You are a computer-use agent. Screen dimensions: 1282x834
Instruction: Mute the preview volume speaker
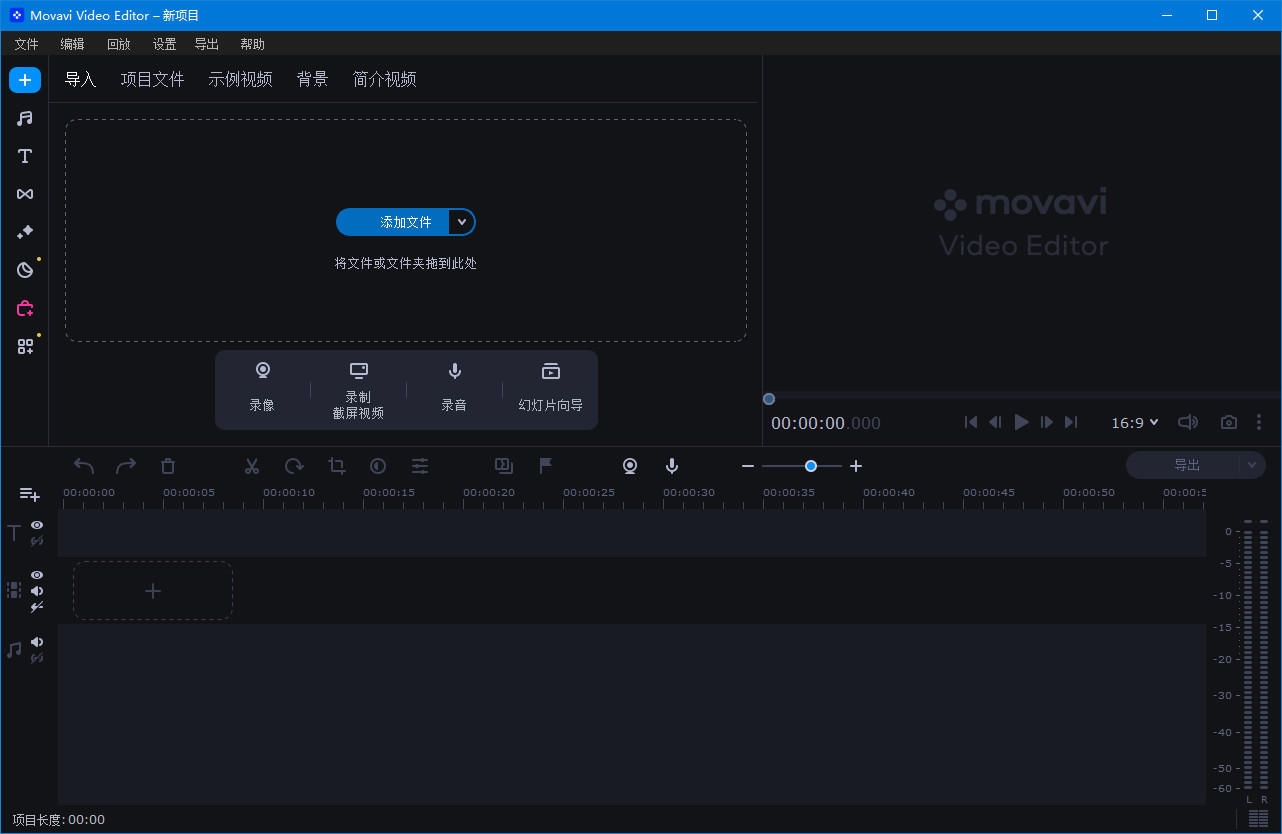point(1188,422)
